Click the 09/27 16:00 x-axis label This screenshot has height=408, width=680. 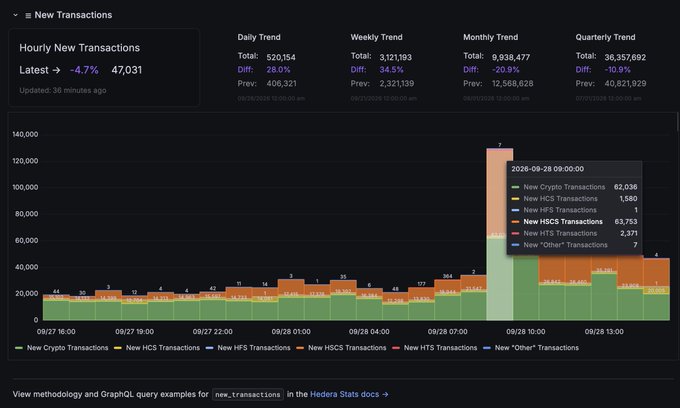pyautogui.click(x=56, y=332)
